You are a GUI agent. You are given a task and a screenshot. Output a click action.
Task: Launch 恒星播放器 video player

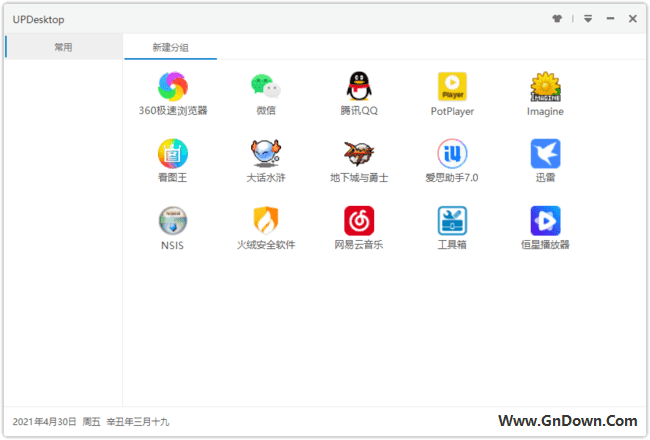(545, 220)
